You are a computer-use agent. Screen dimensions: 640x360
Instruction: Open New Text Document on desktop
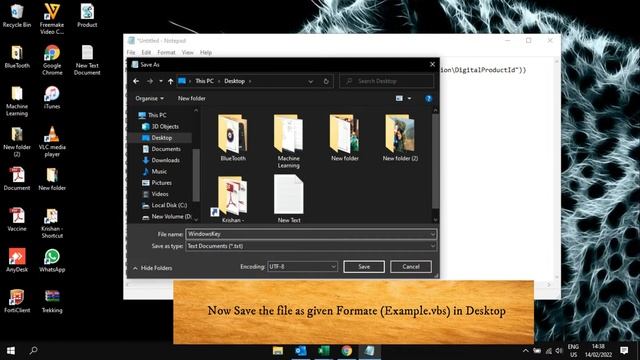87,60
